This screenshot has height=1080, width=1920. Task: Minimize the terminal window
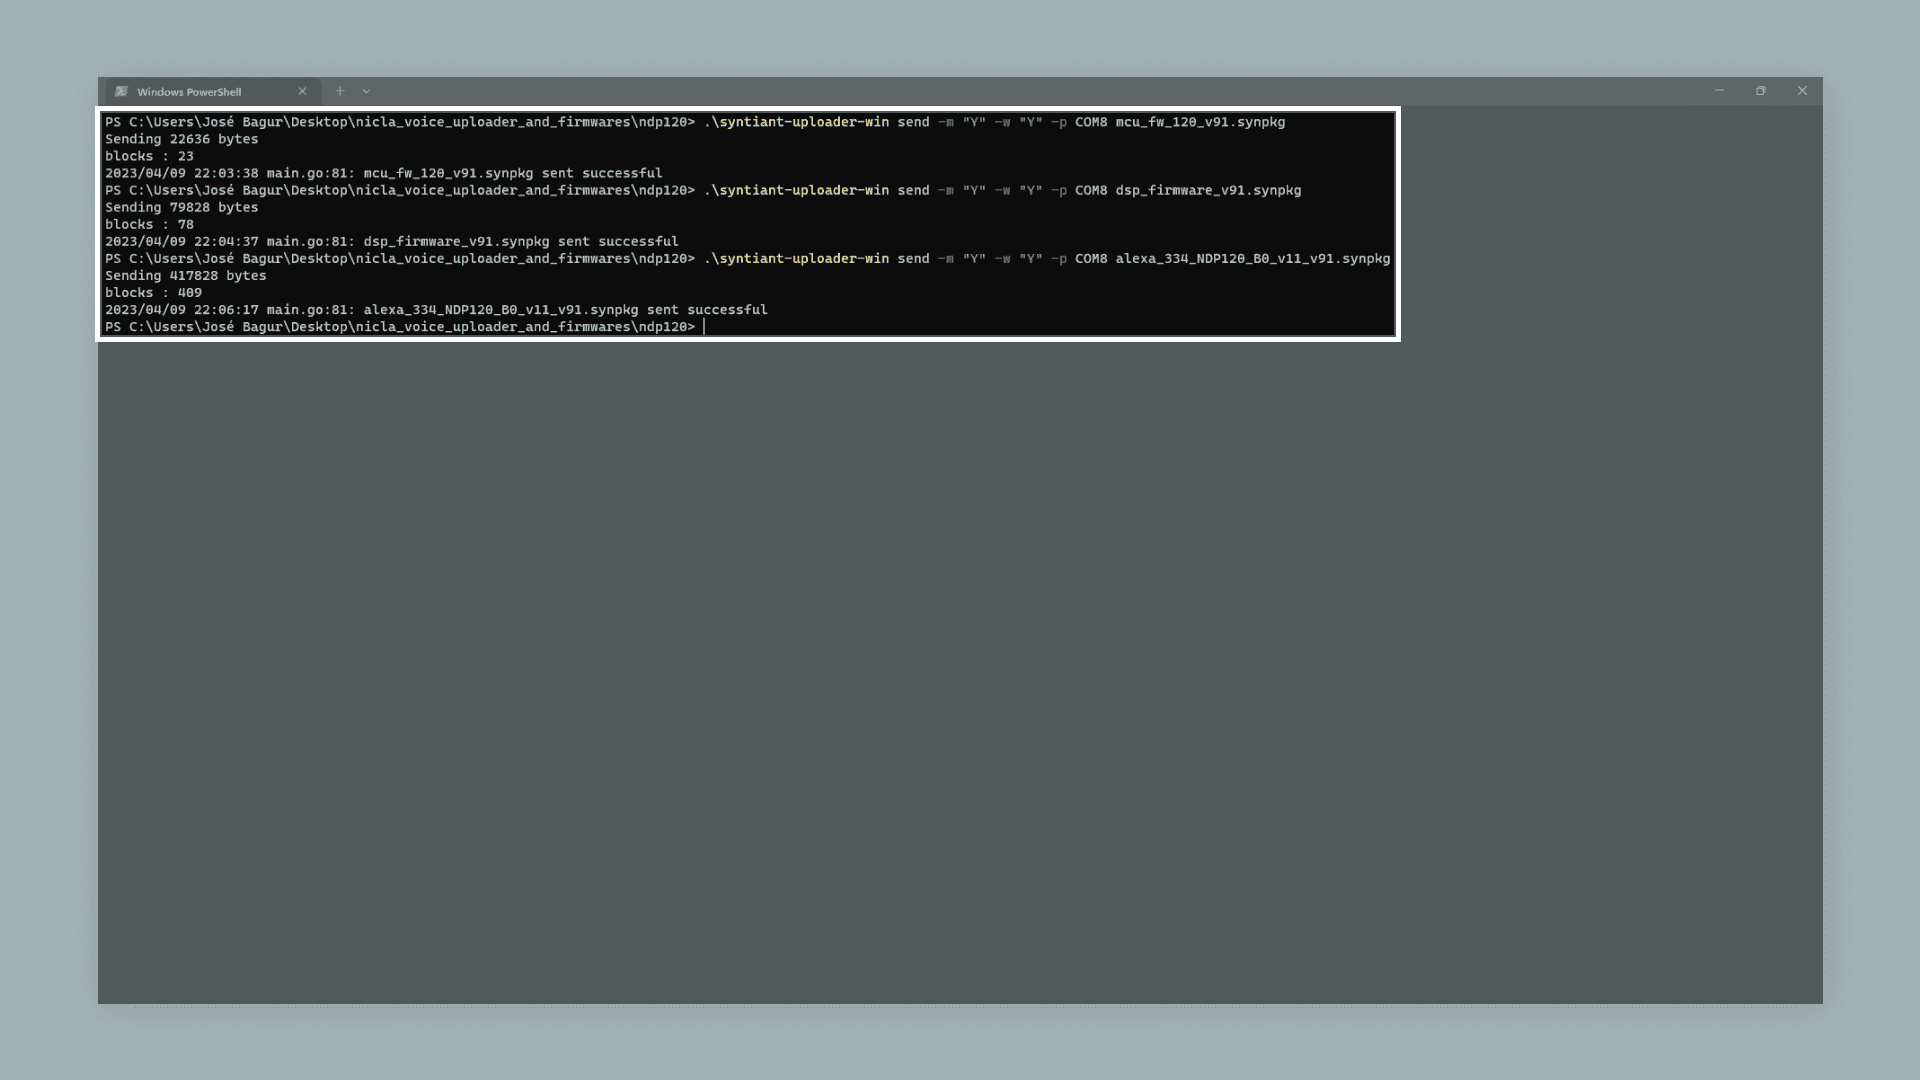[x=1719, y=91]
